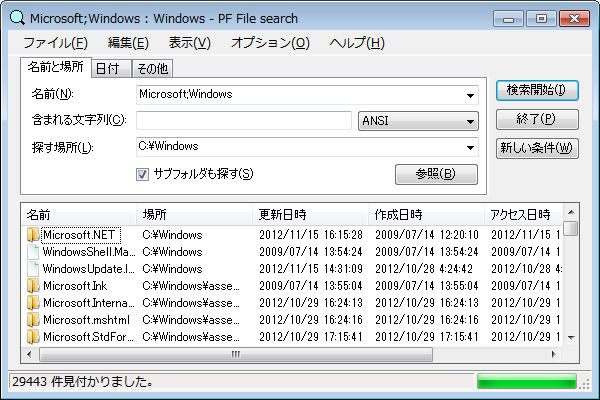The width and height of the screenshot is (600, 400).
Task: Click modified date 2012/11/15 14:31:09
Action: pyautogui.click(x=311, y=269)
